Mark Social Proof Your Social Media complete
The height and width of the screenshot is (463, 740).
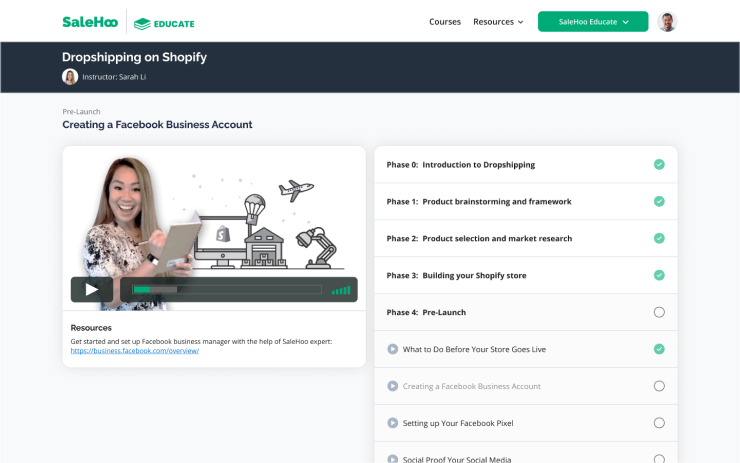tap(659, 459)
